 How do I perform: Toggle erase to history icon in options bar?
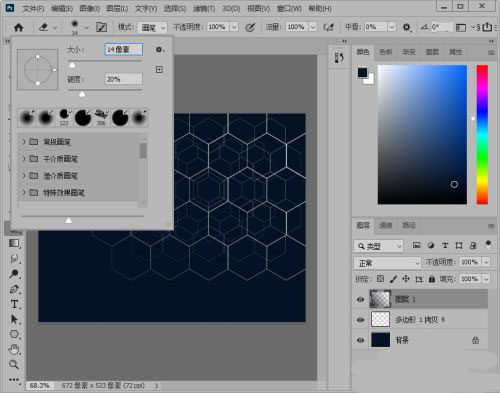tap(461, 28)
